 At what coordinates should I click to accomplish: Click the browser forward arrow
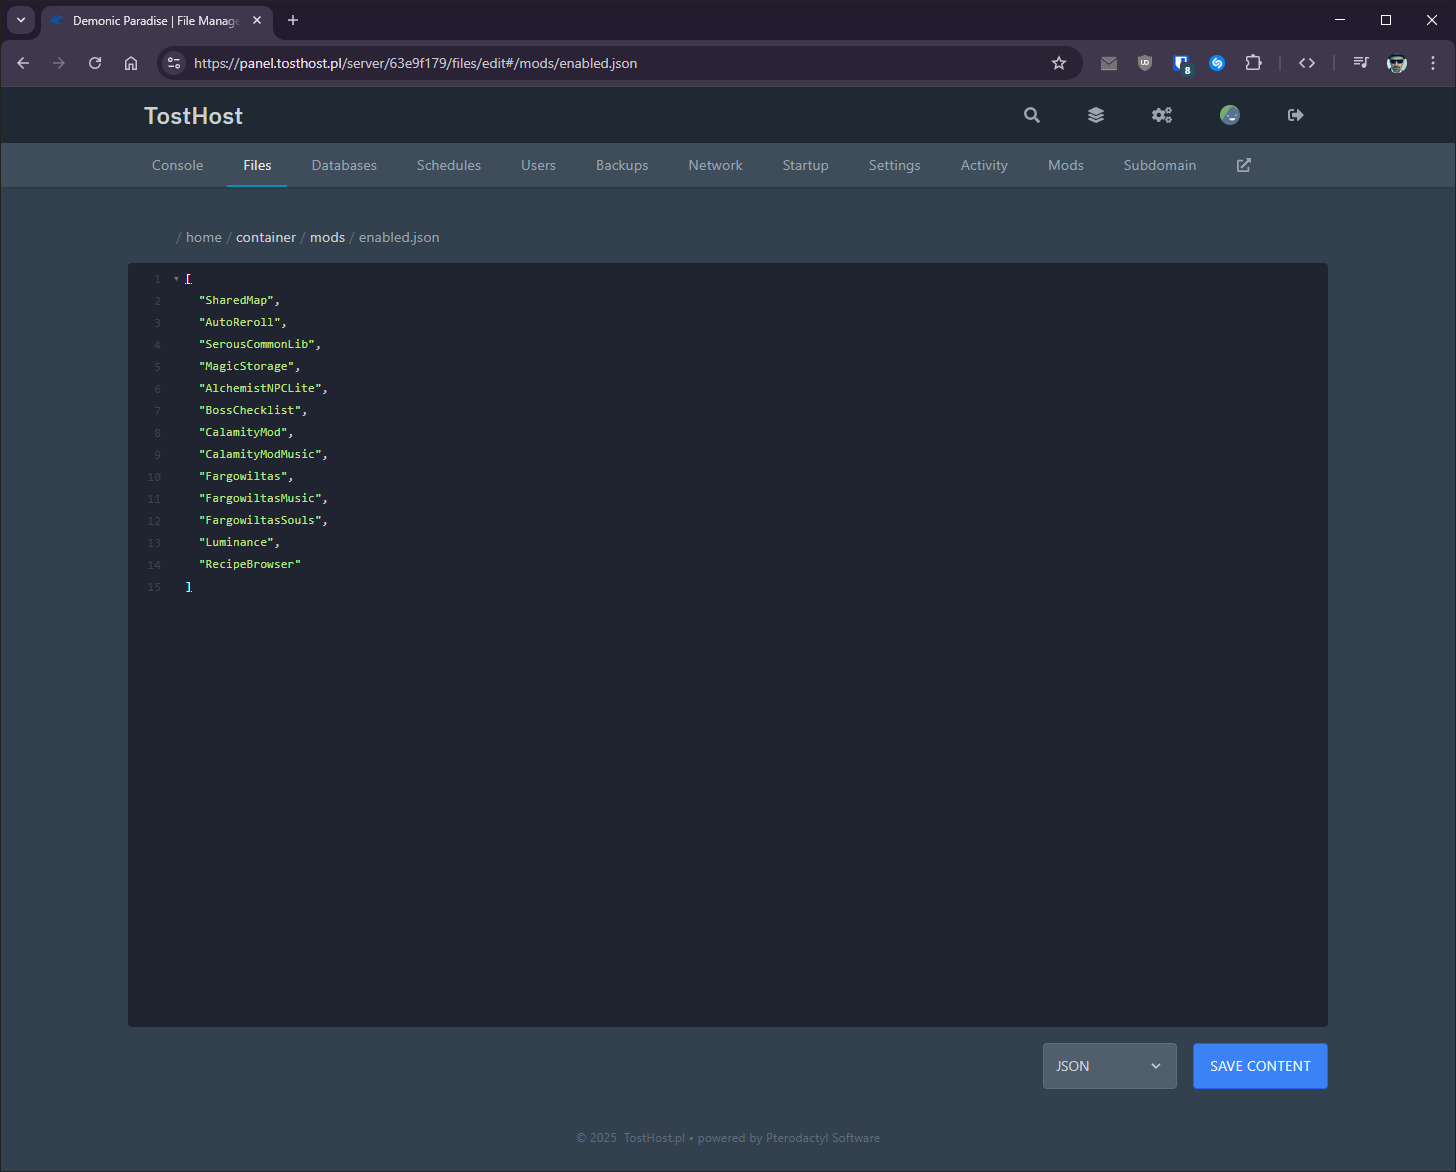point(59,63)
